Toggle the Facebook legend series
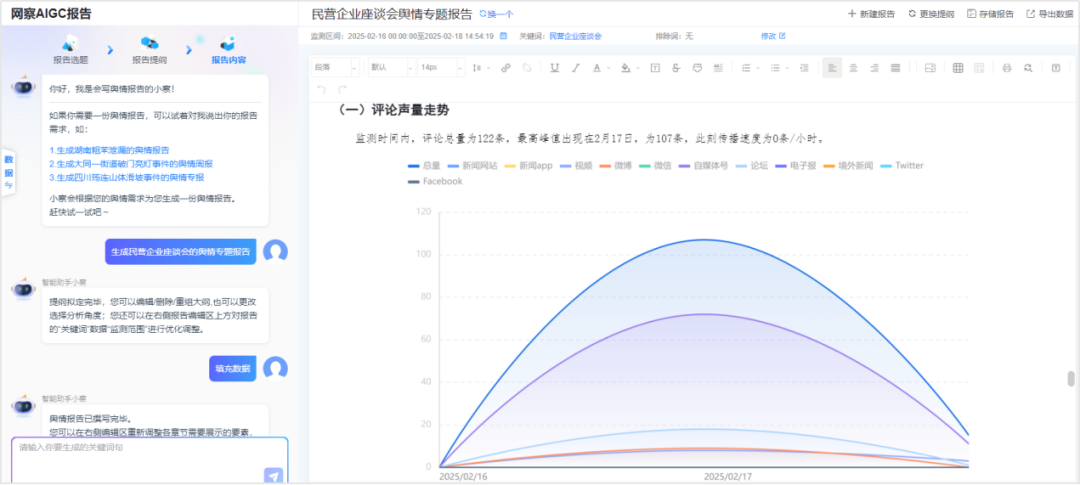Screen dimensions: 1080x485 (435, 181)
